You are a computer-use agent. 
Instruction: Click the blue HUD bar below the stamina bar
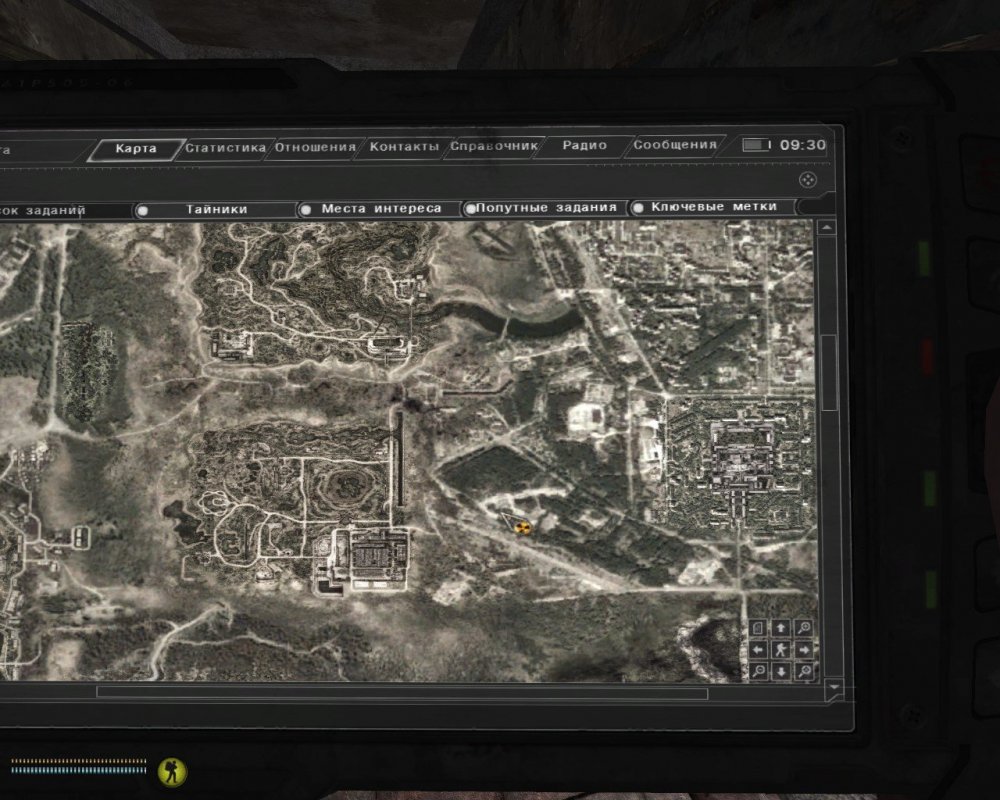tap(78, 770)
